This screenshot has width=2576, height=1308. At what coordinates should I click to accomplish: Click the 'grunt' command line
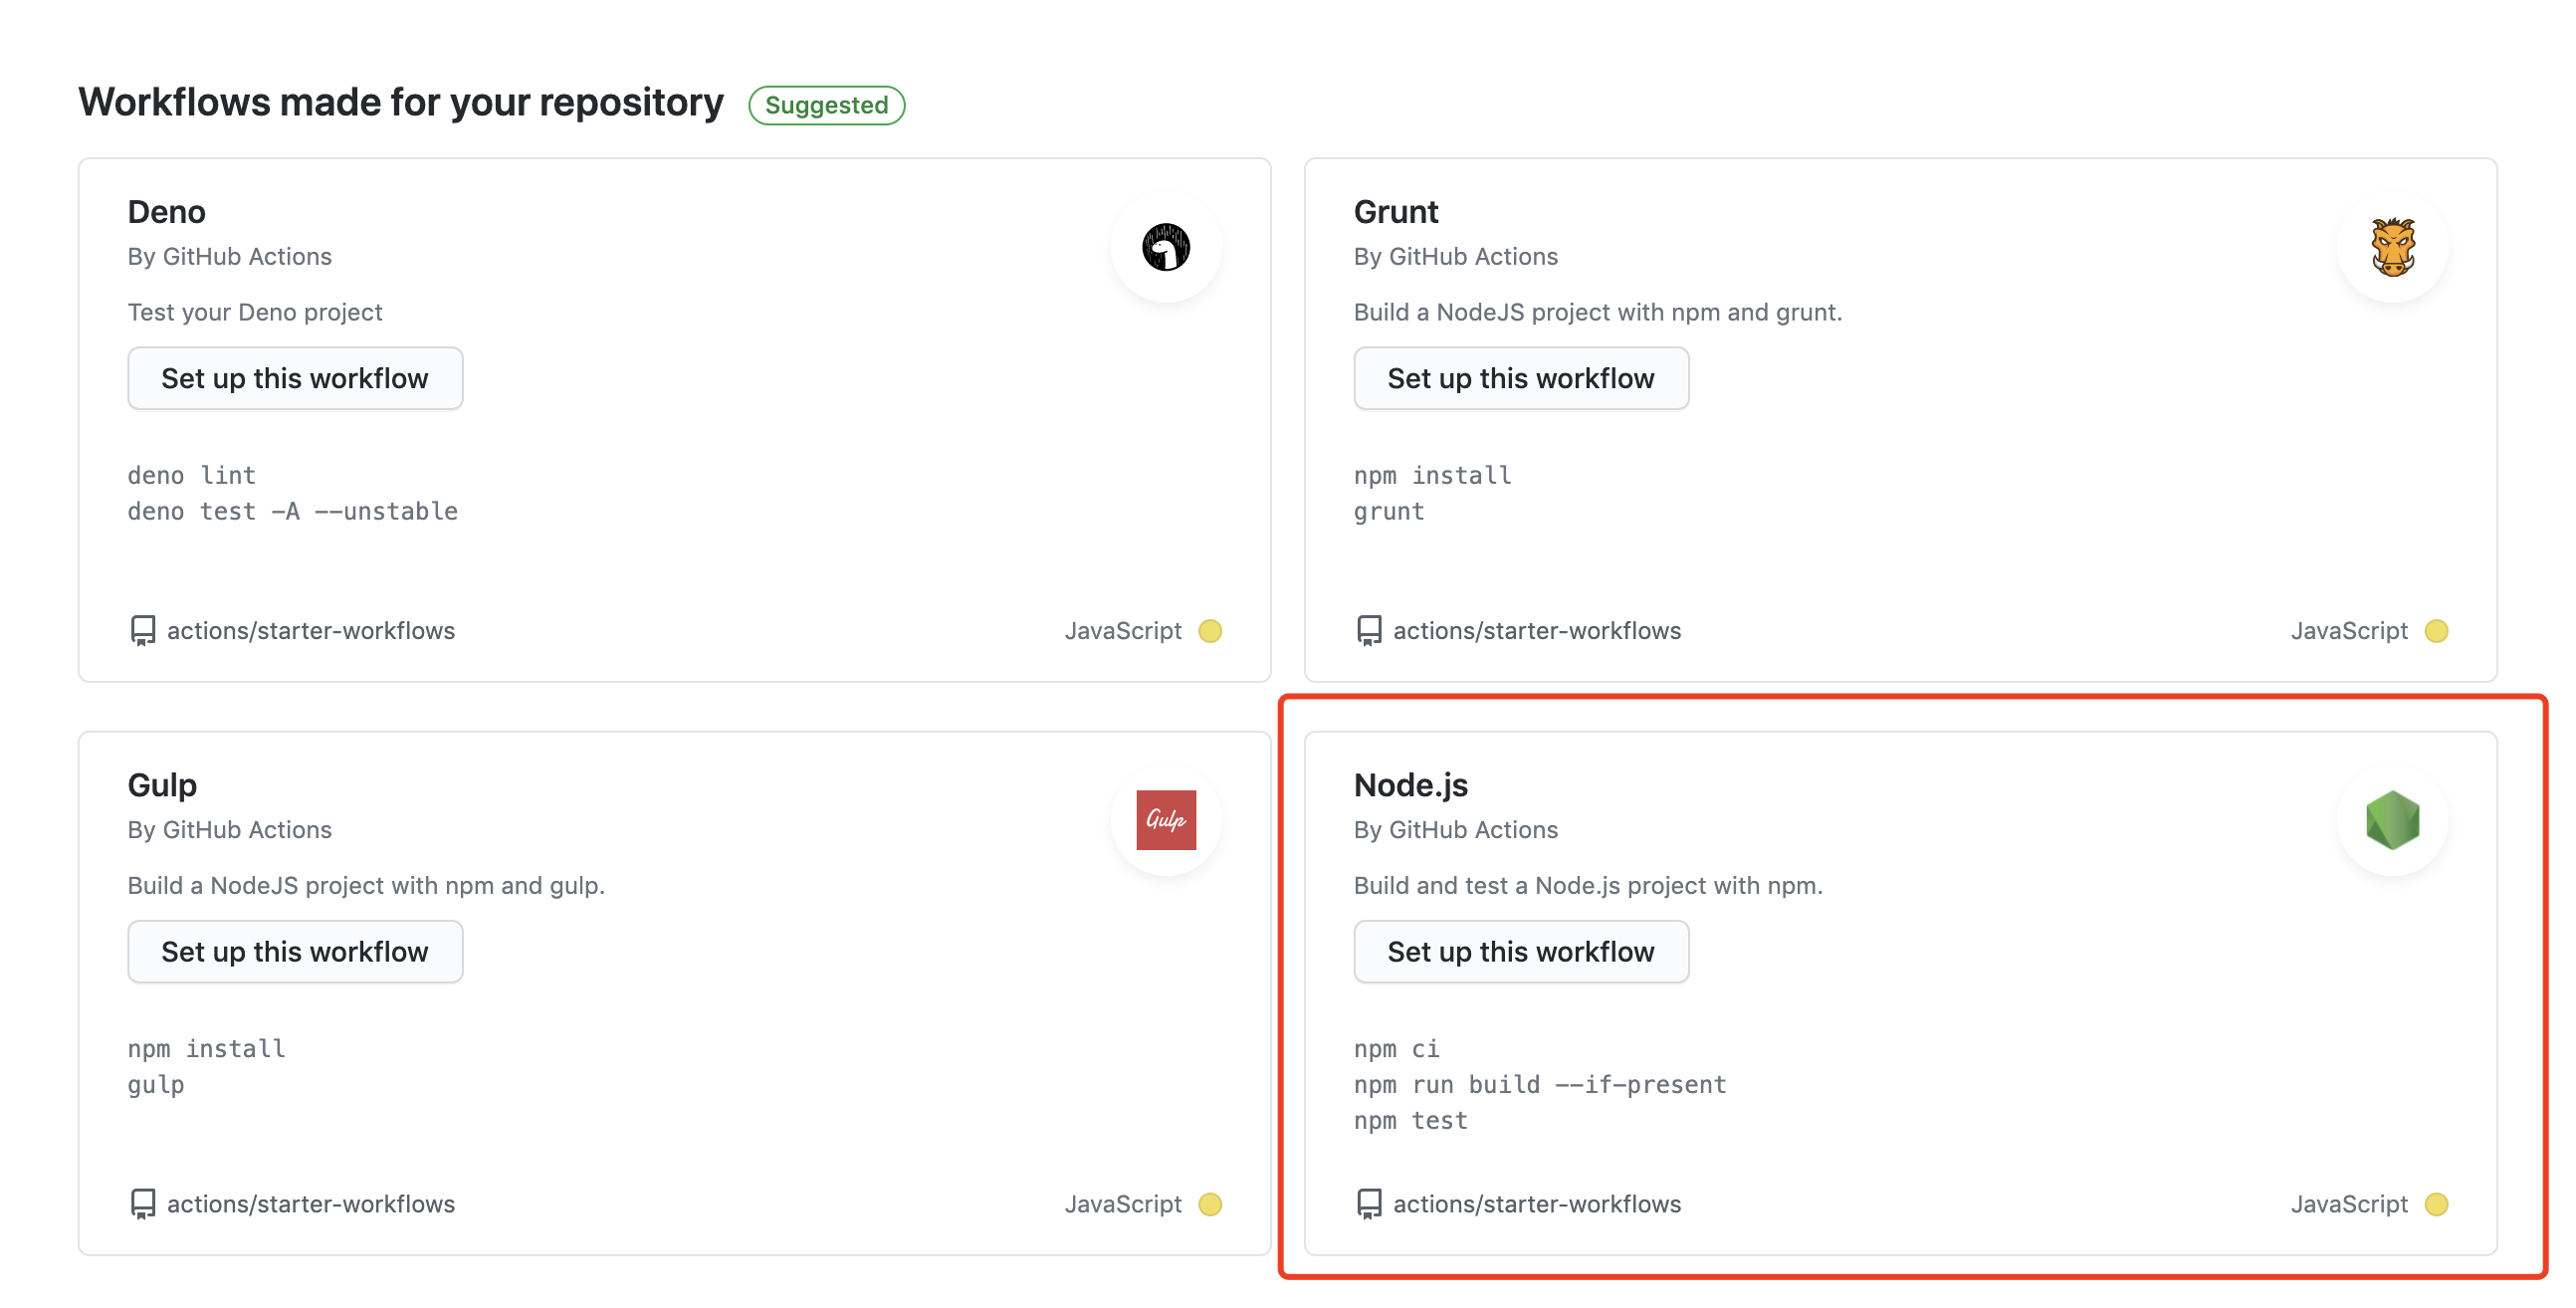pos(1389,512)
